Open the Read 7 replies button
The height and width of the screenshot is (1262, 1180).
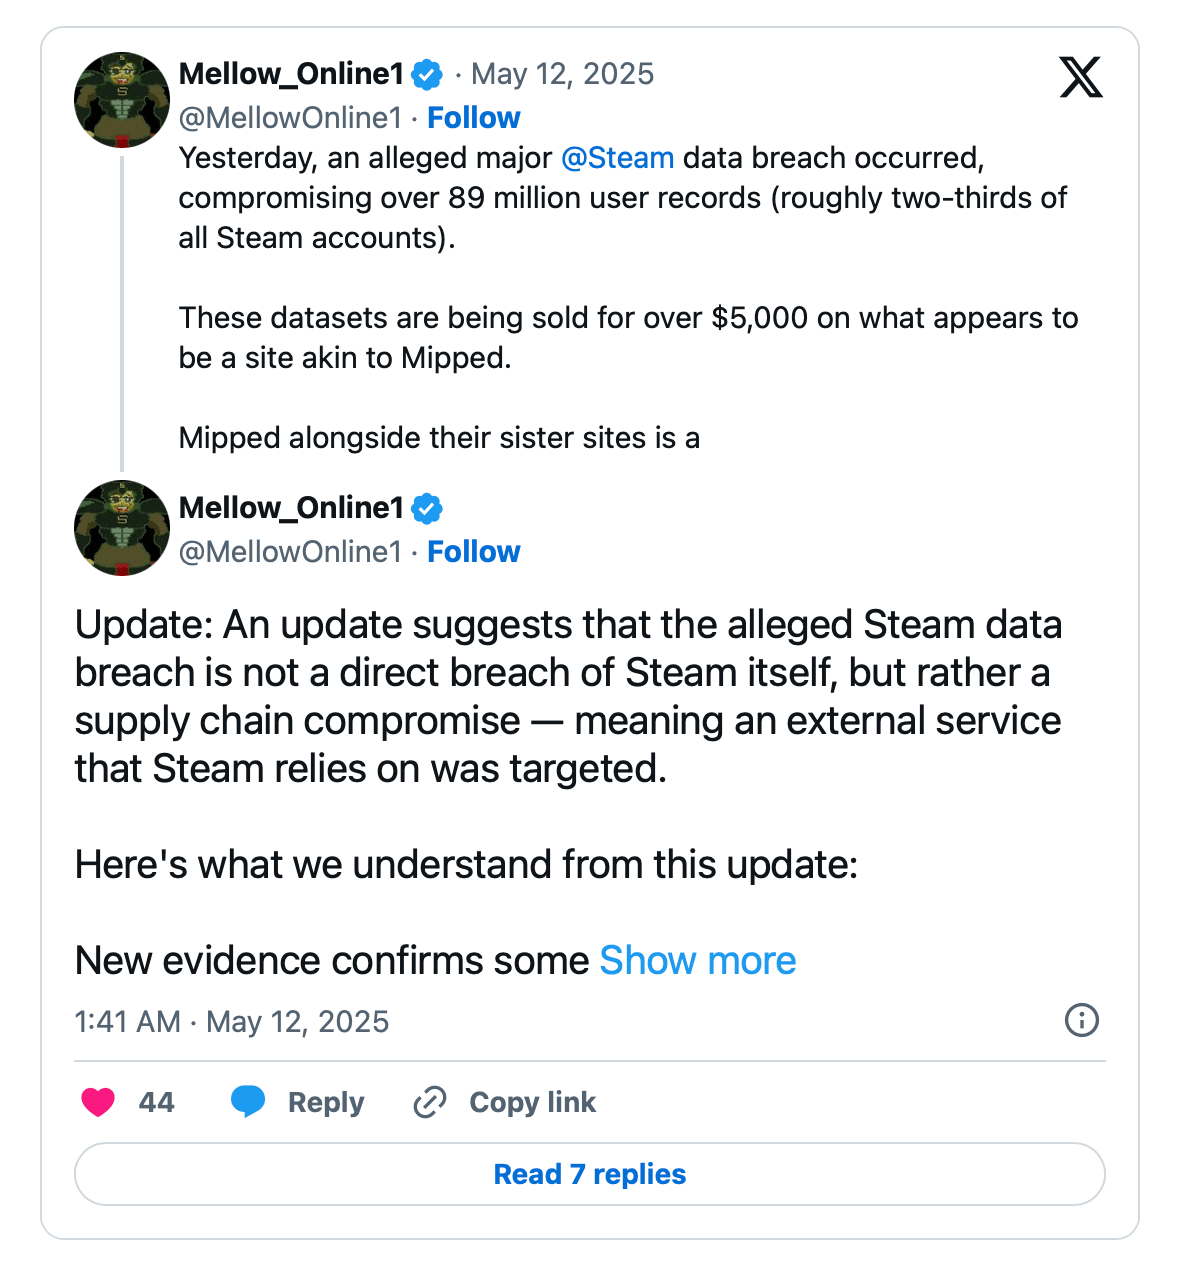(x=590, y=1174)
